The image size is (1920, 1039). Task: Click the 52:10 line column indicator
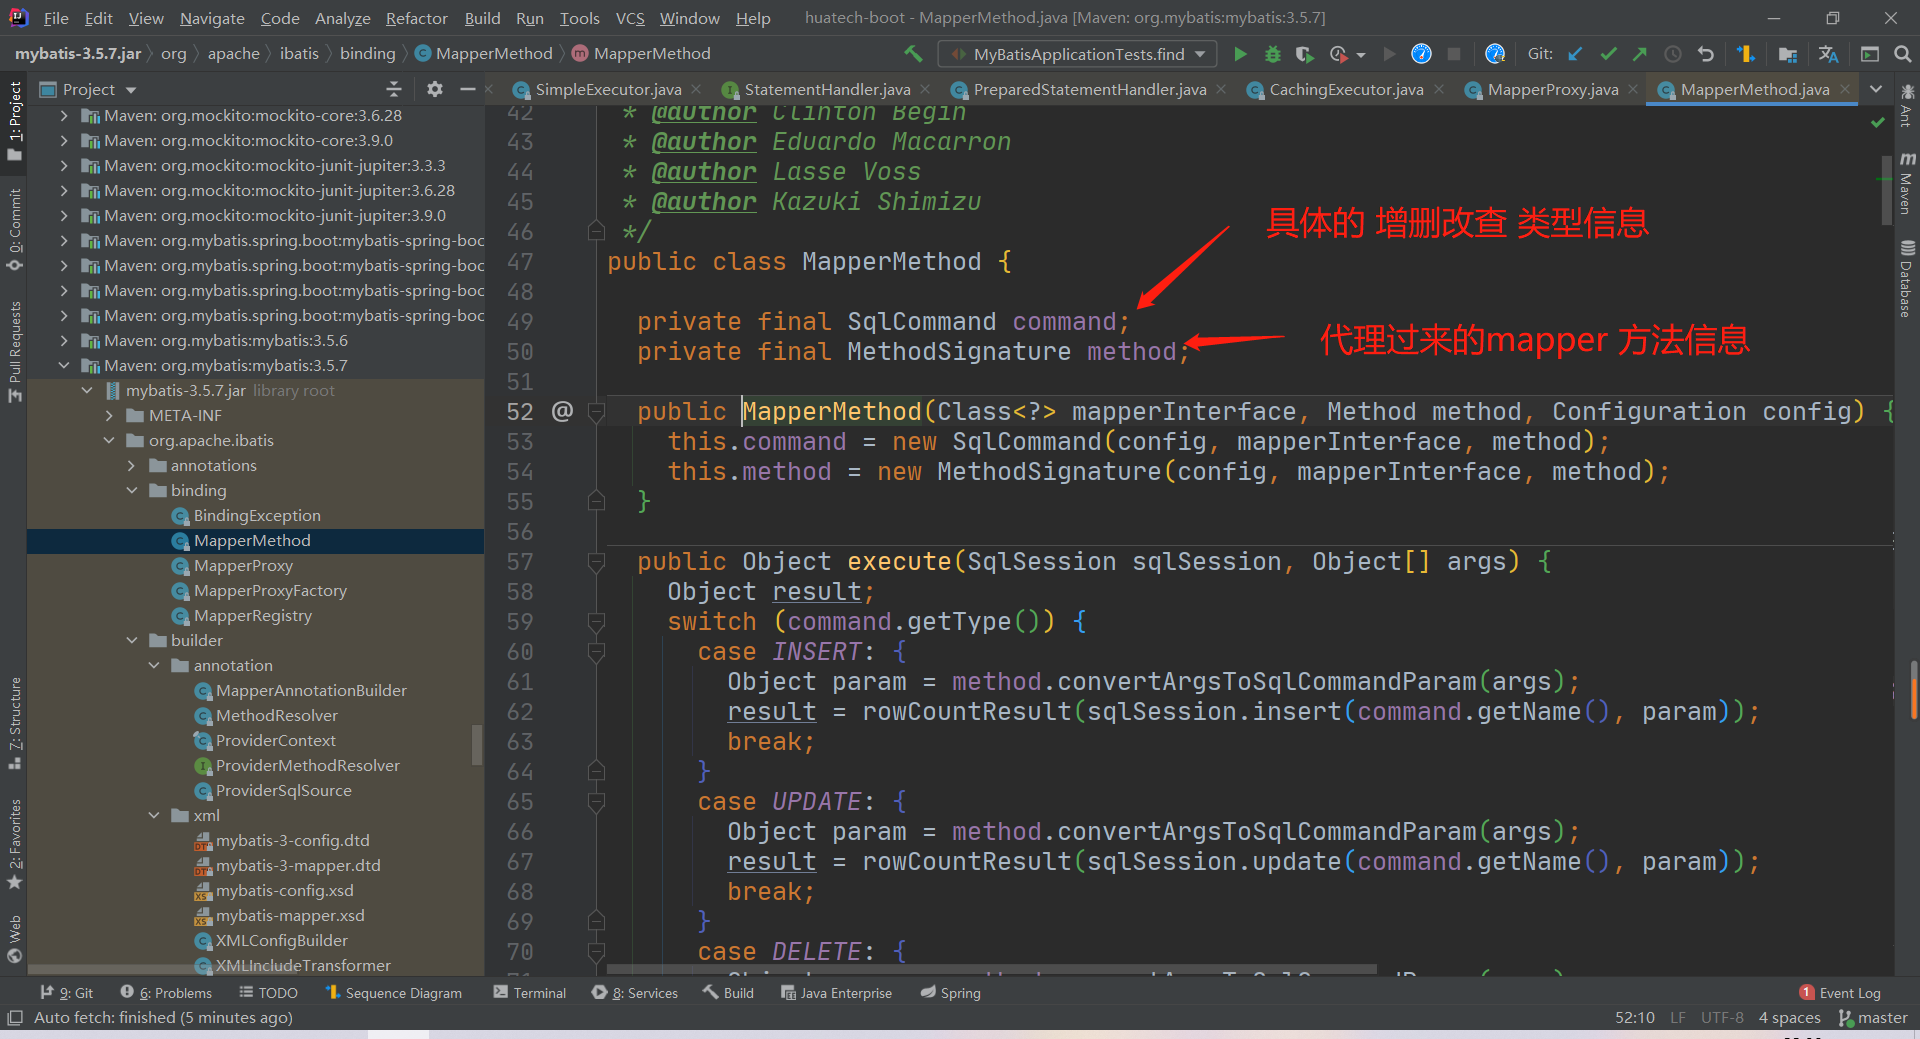coord(1634,1017)
